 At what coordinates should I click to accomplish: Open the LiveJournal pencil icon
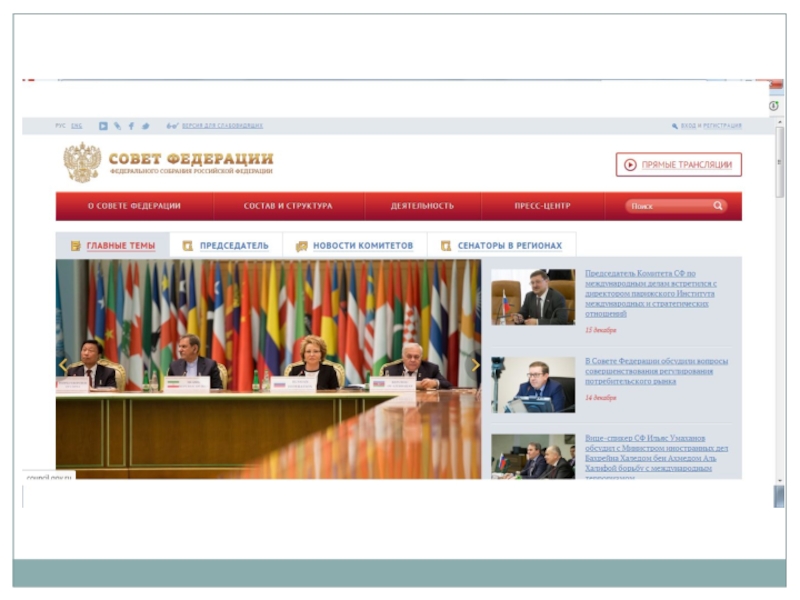[x=117, y=126]
